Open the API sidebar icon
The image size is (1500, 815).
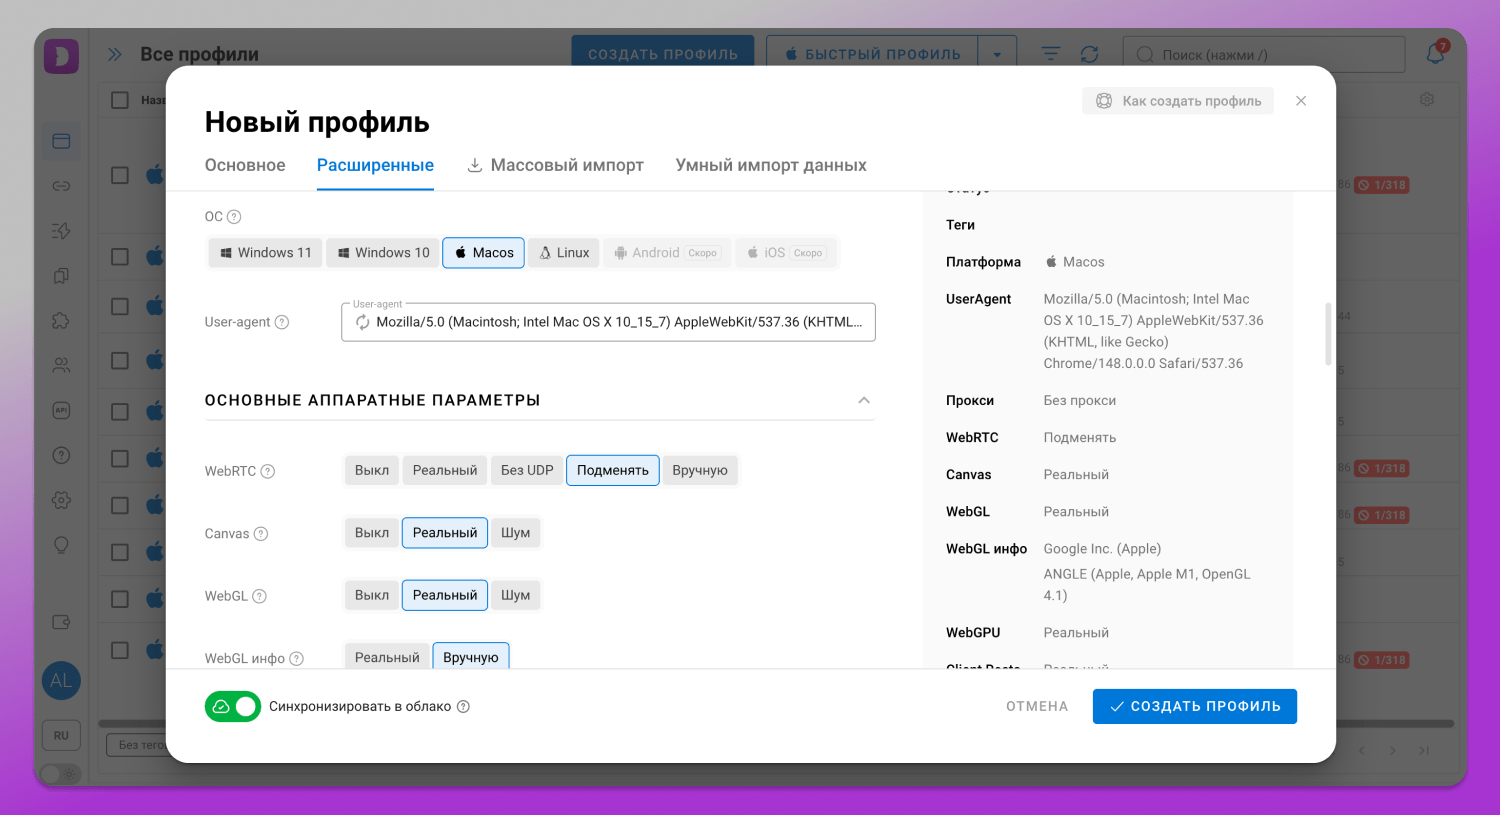pos(61,411)
